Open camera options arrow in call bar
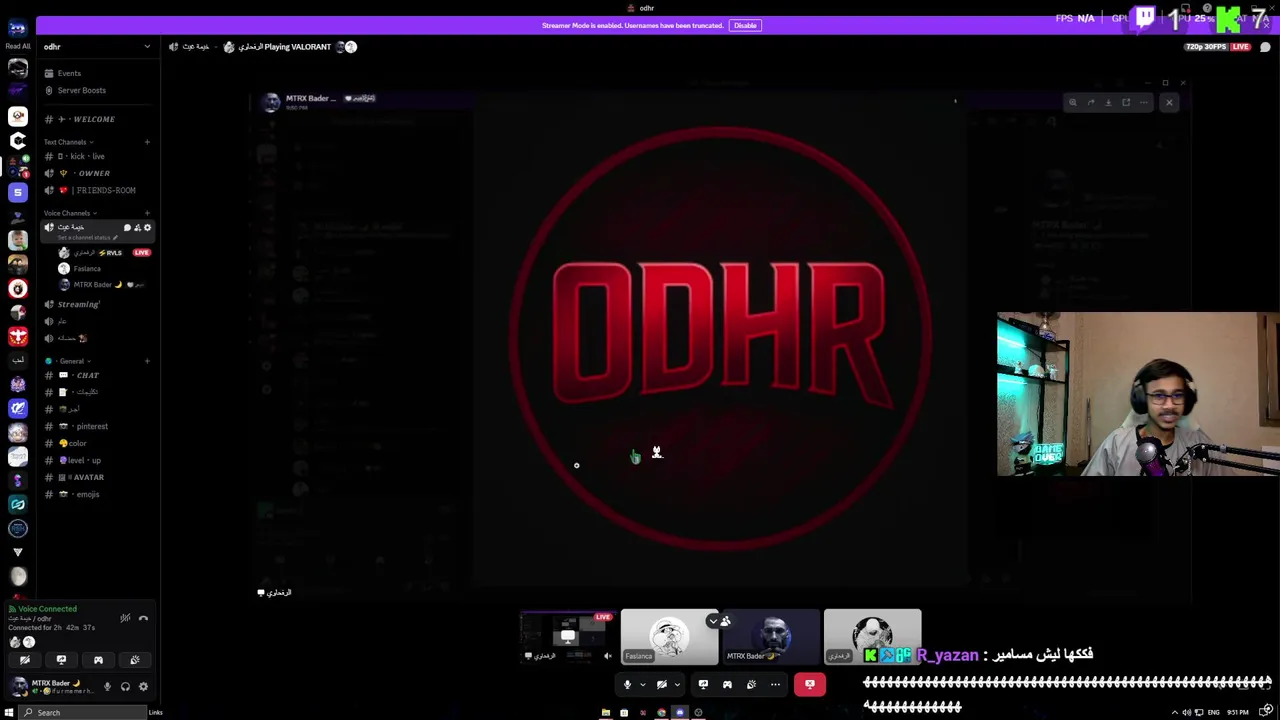Screen dimensions: 1280x720 677,685
